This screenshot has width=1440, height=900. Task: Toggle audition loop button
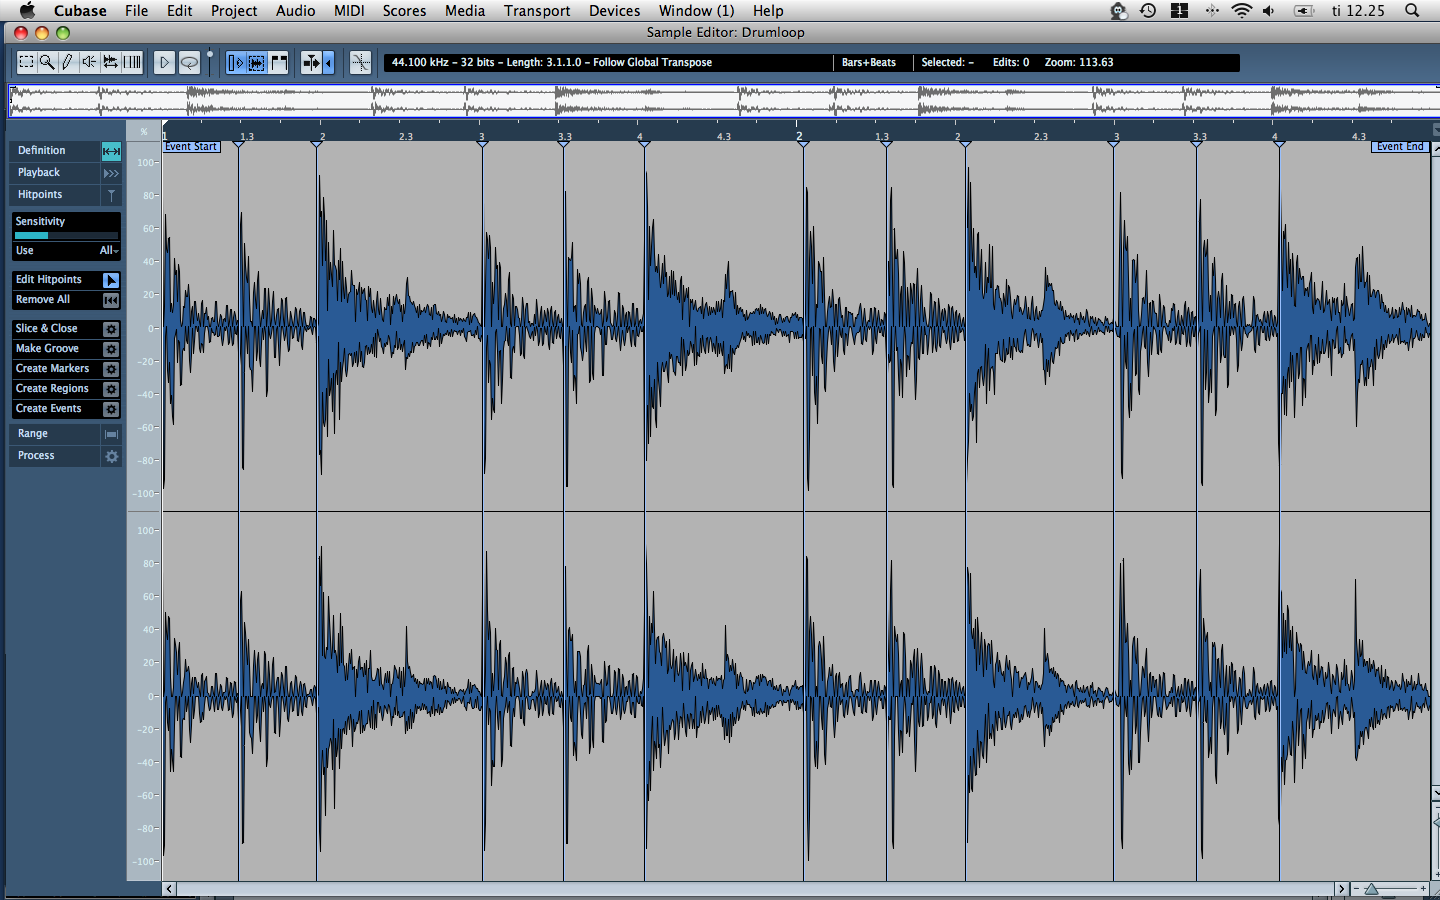pos(189,62)
